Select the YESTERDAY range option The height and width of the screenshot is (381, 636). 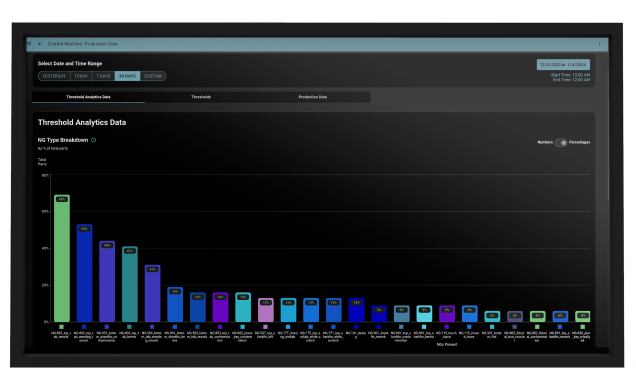54,76
